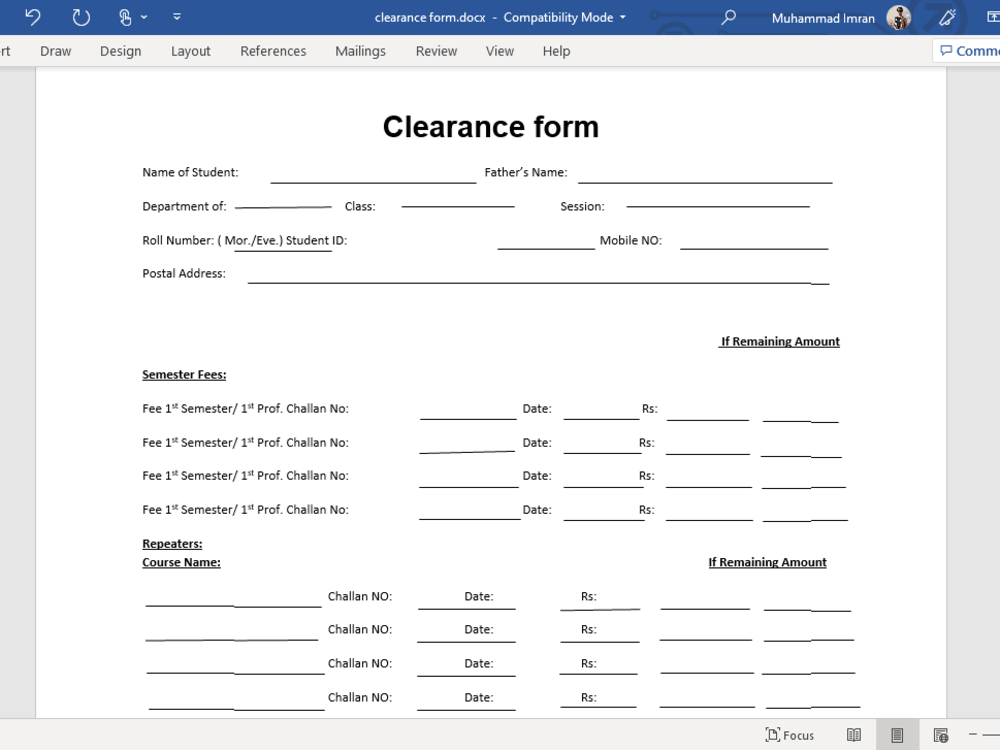
Task: Open Muhammad Imran account name
Action: 823,18
